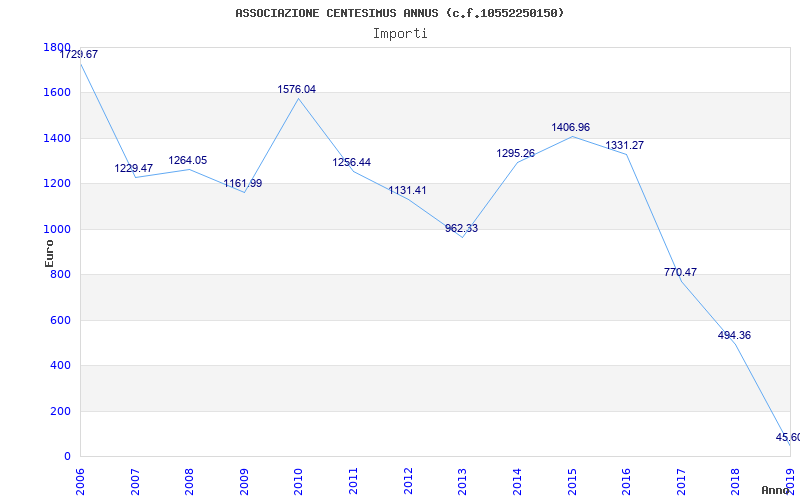Click the 45.60 data label
Image resolution: width=800 pixels, height=500 pixels.
[788, 437]
